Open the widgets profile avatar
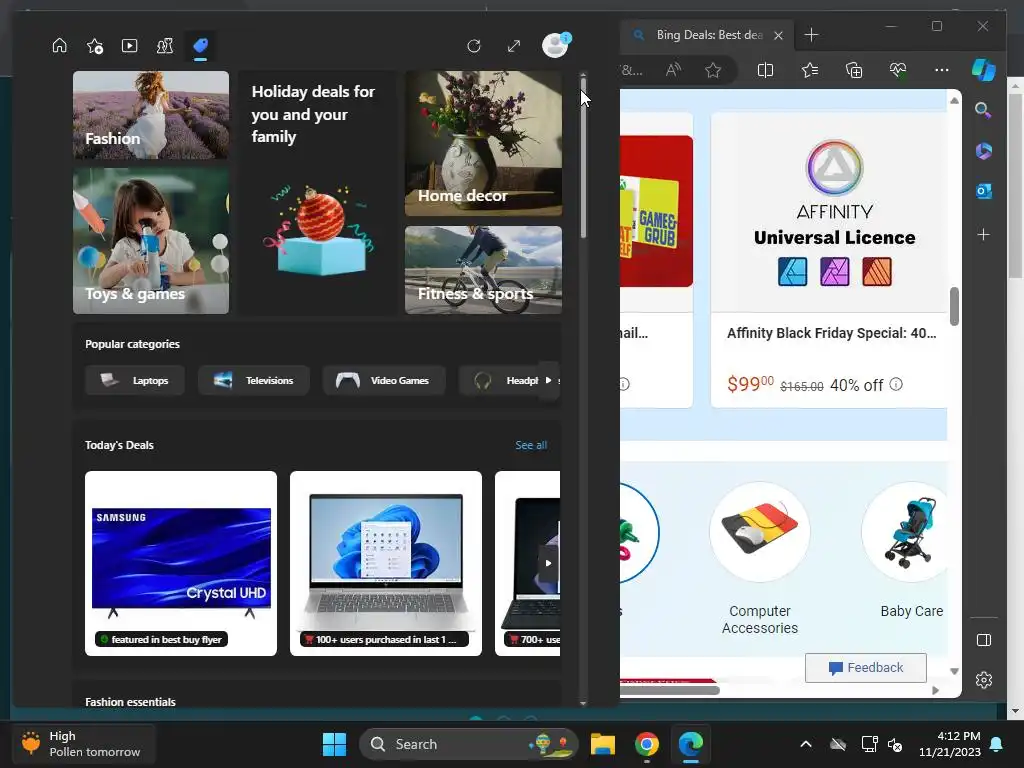This screenshot has height=768, width=1024. (x=556, y=45)
